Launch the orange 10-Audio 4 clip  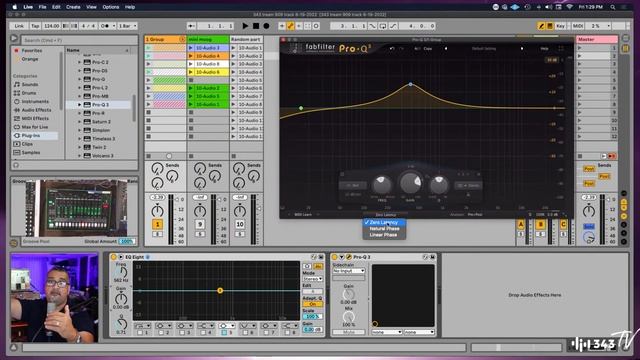[191, 56]
